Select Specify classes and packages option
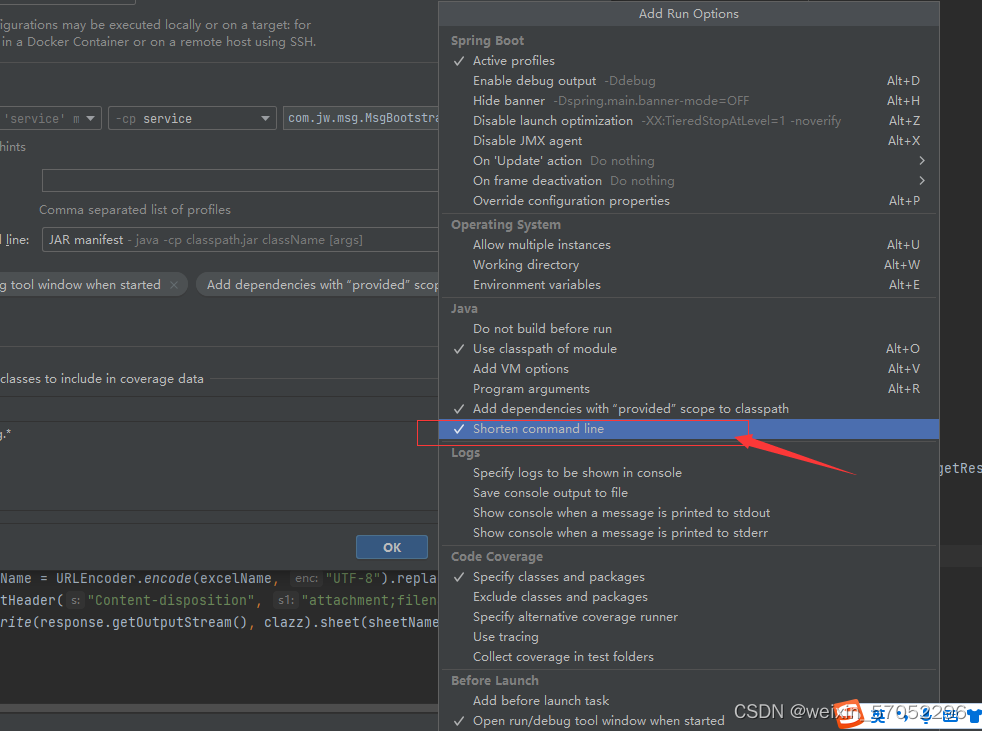 558,576
